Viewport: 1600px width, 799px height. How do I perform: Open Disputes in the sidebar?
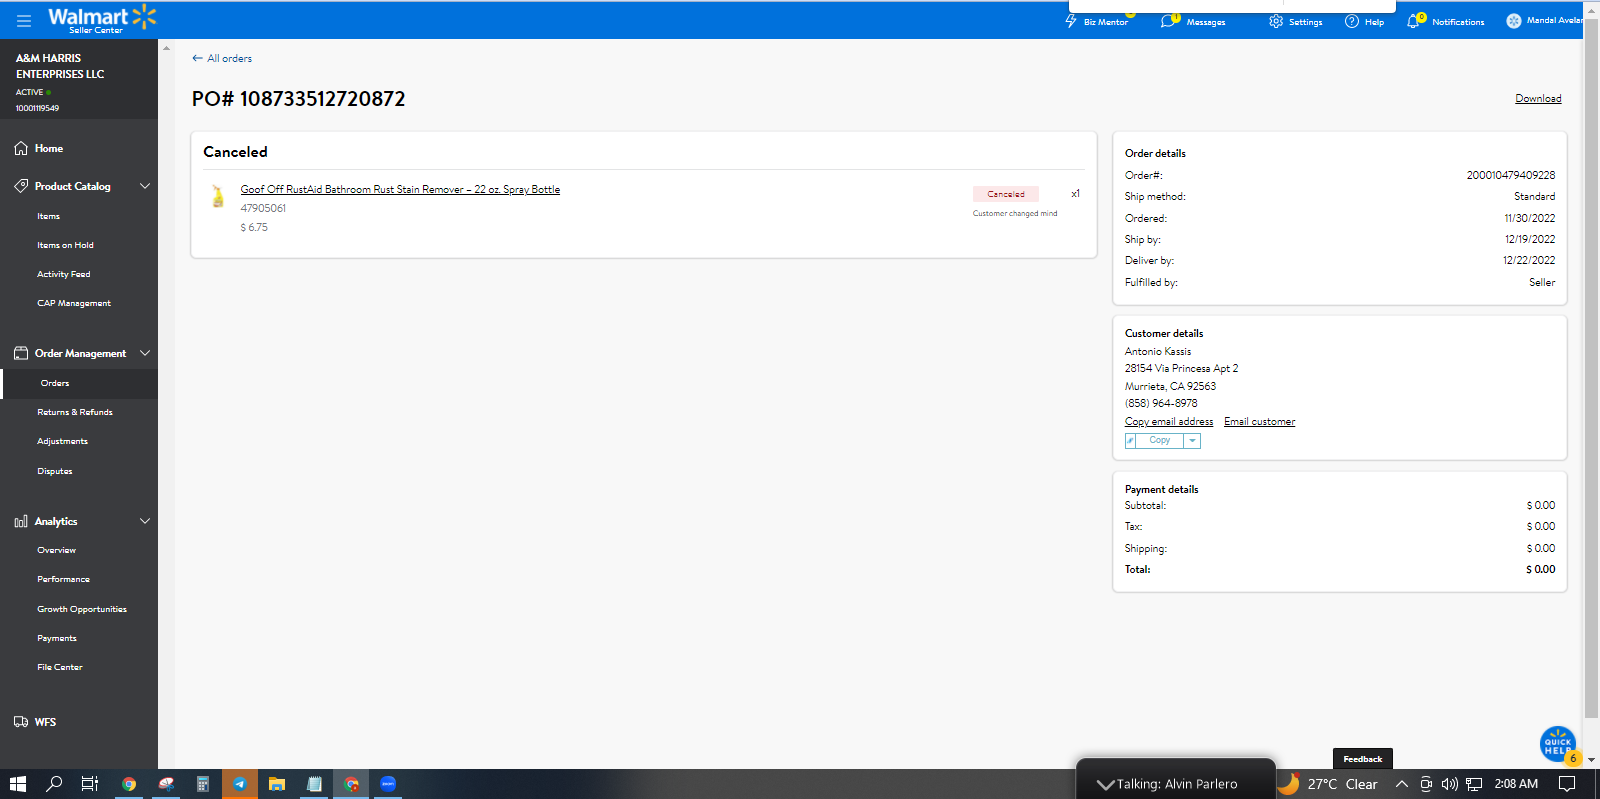pyautogui.click(x=55, y=471)
